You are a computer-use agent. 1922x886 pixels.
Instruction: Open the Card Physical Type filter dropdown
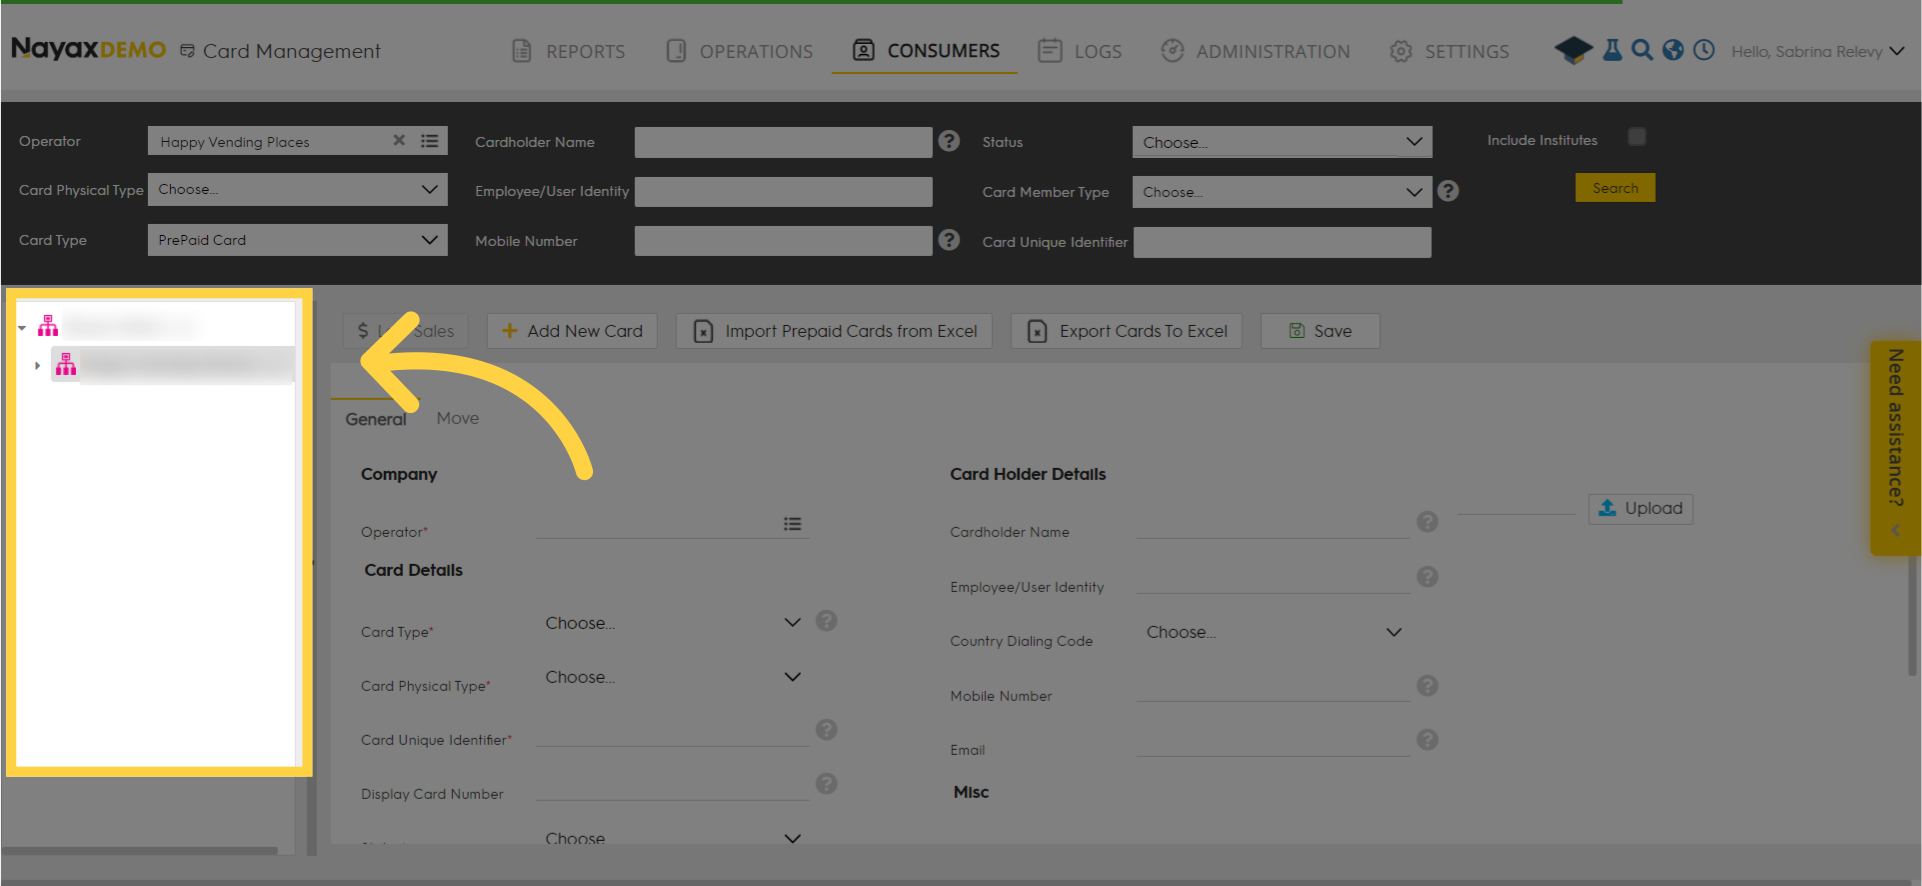click(x=297, y=189)
